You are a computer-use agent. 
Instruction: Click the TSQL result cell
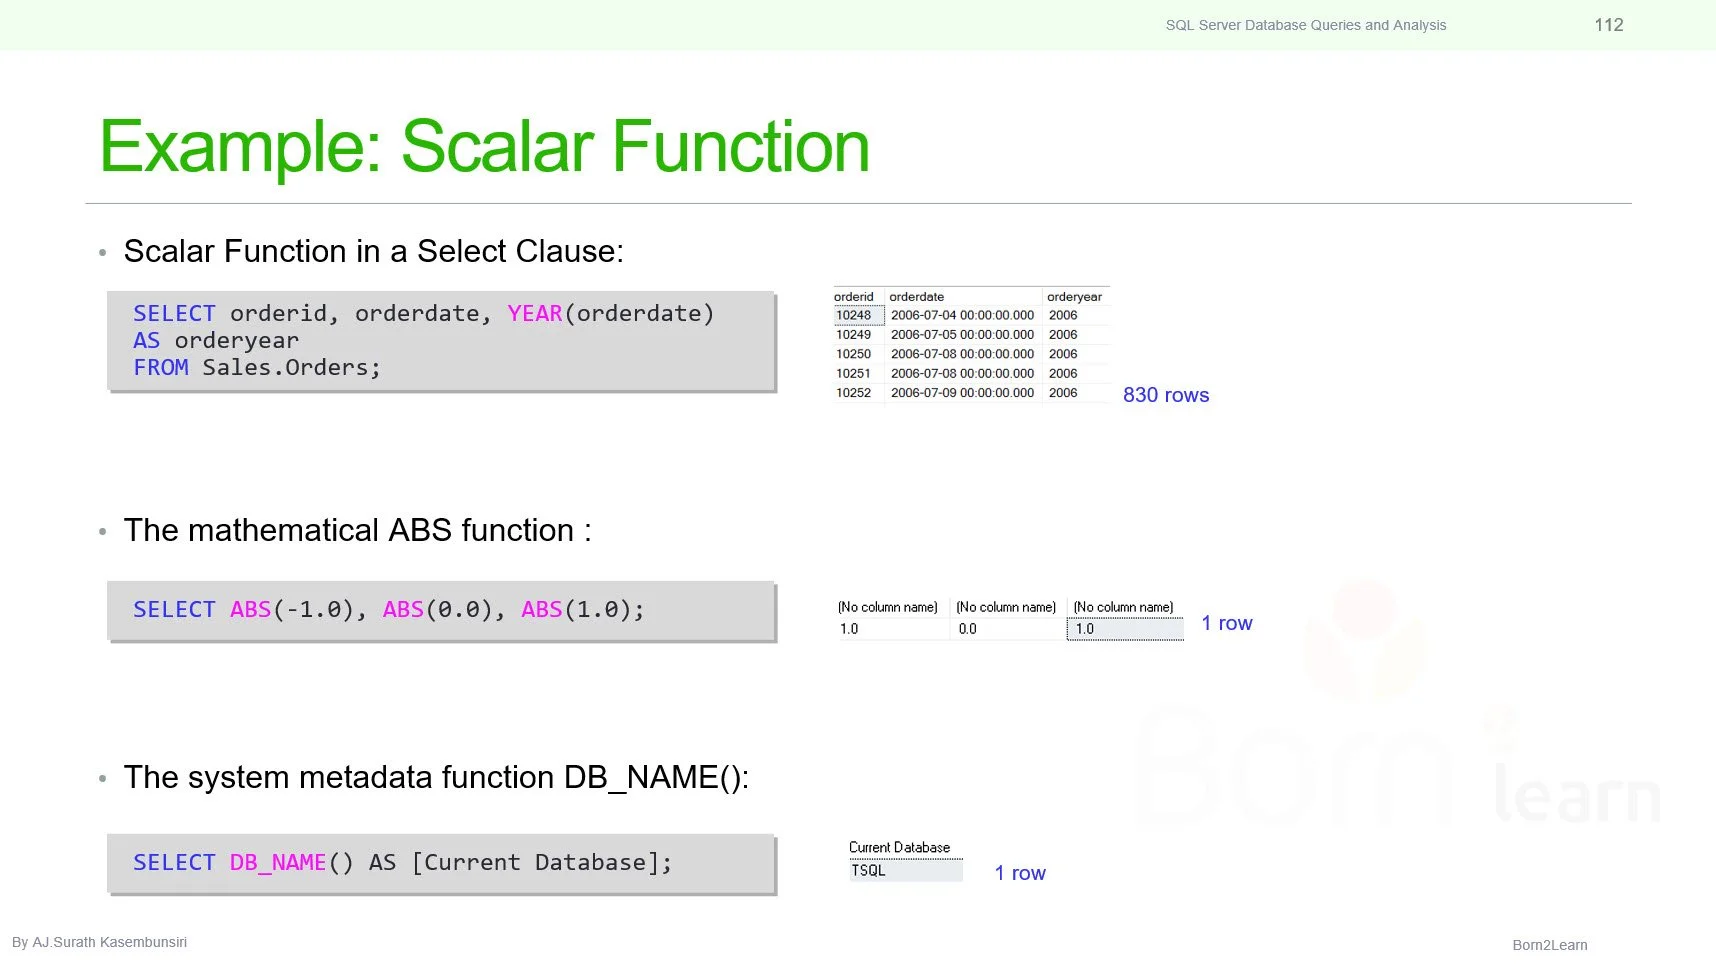906,871
